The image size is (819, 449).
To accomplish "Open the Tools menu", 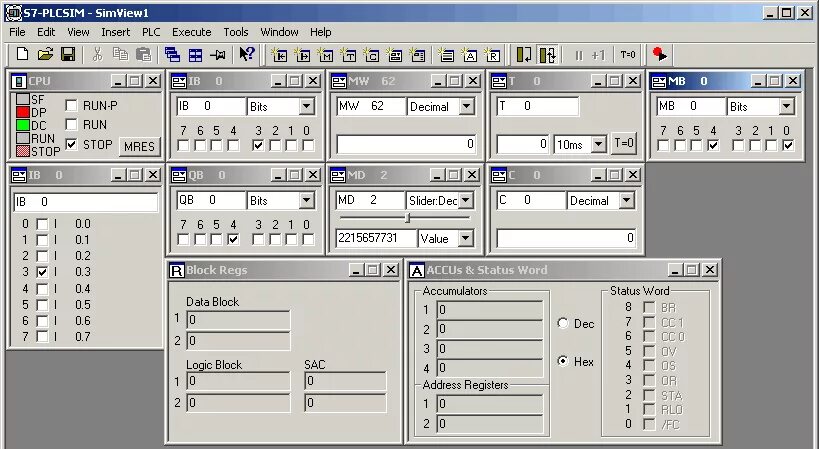I will click(236, 32).
